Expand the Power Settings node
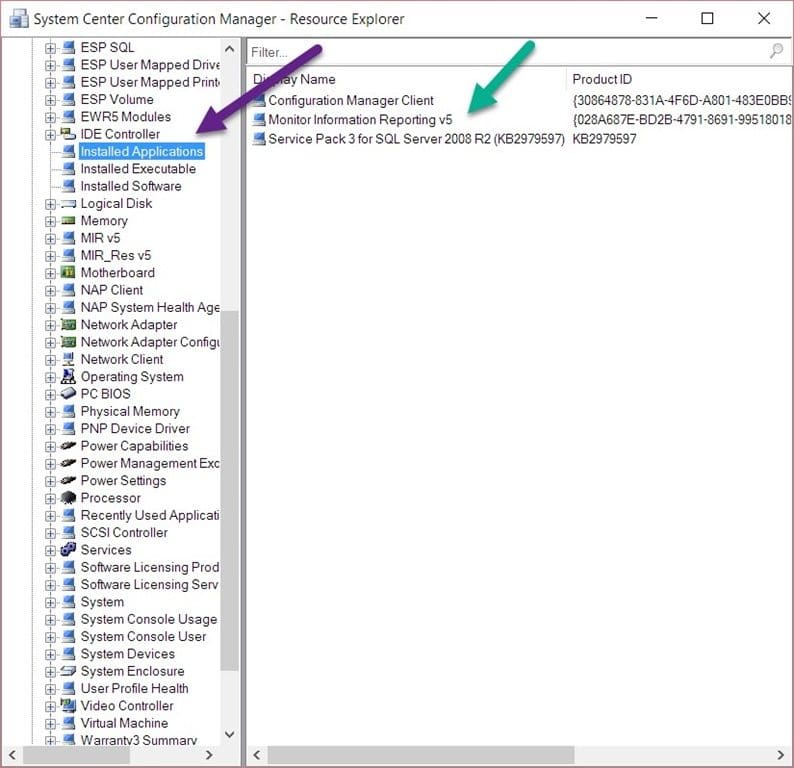The width and height of the screenshot is (794, 768). coord(50,481)
